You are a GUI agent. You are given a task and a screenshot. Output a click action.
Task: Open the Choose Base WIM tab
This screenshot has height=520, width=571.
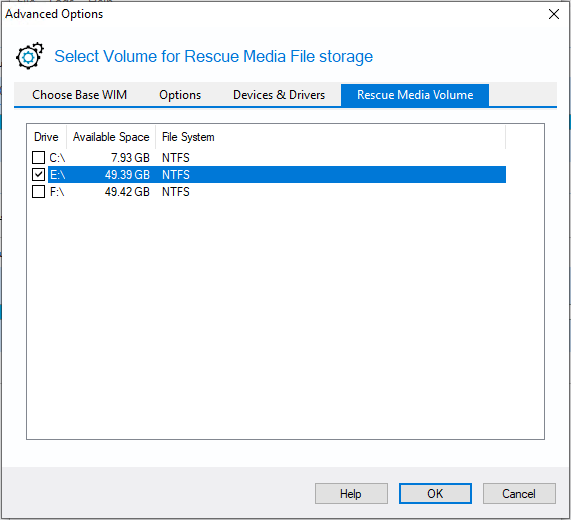coord(79,95)
